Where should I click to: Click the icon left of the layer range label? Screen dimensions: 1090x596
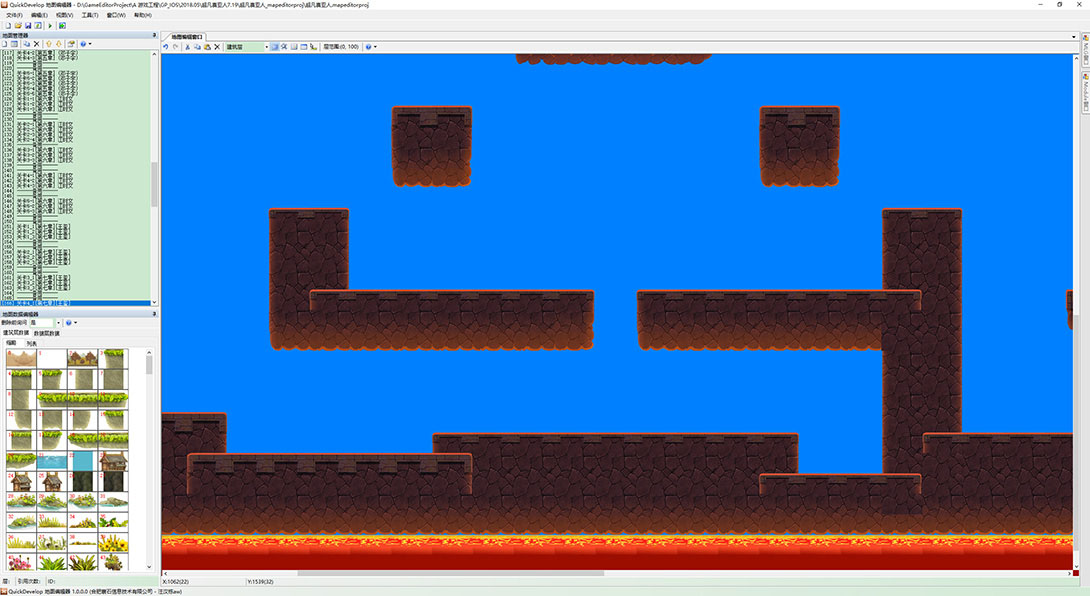tap(314, 47)
